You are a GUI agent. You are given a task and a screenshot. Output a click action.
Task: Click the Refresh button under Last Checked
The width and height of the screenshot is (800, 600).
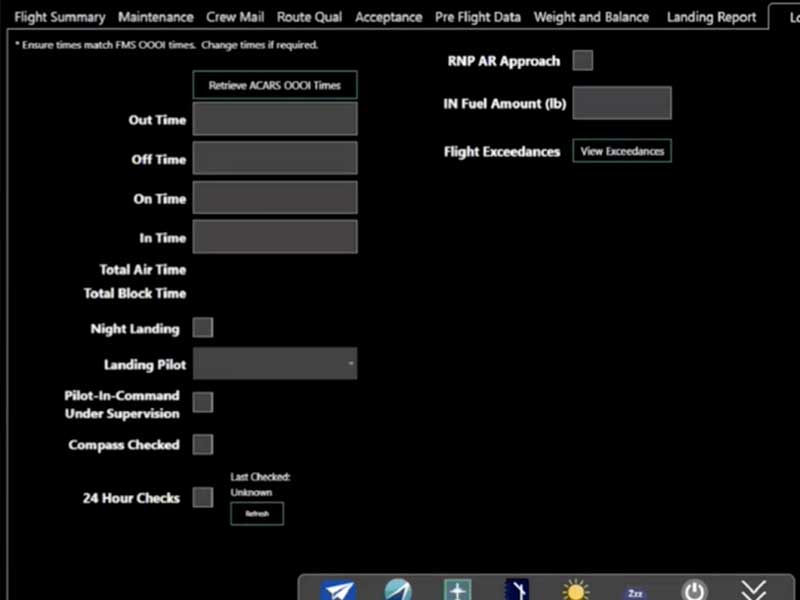[x=257, y=514]
